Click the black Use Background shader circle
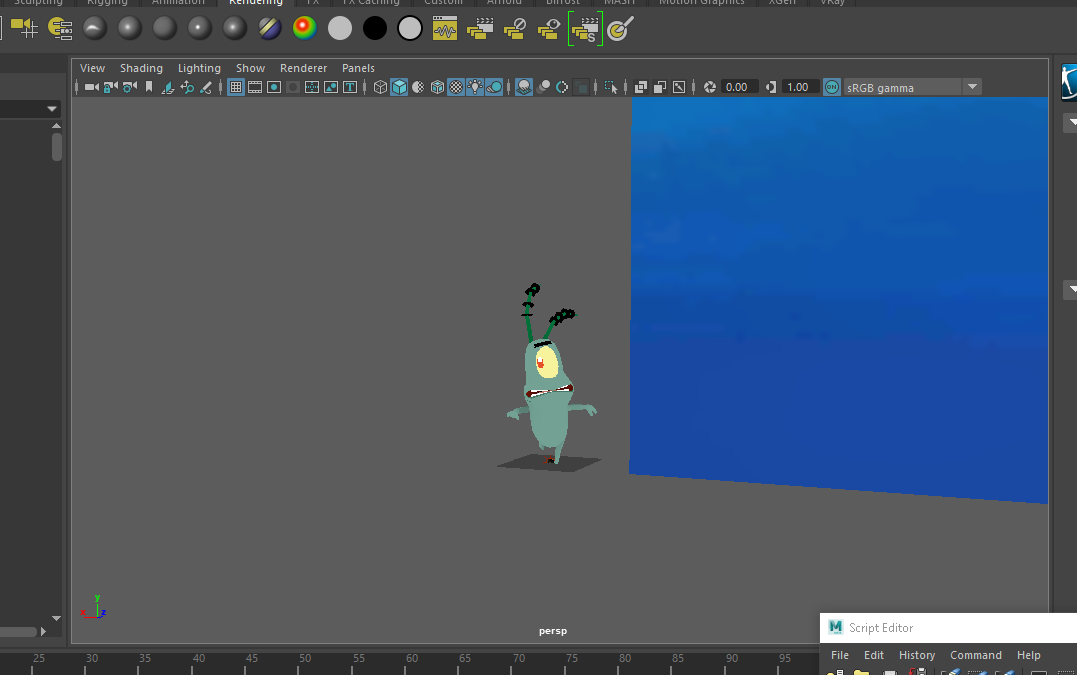Image resolution: width=1077 pixels, height=675 pixels. coord(375,28)
